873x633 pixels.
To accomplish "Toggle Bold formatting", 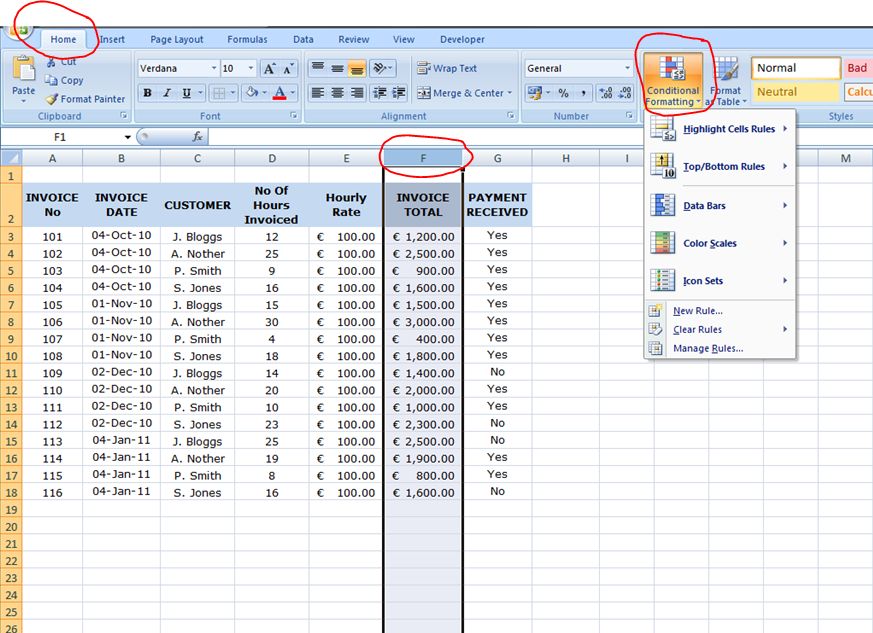I will 148,93.
